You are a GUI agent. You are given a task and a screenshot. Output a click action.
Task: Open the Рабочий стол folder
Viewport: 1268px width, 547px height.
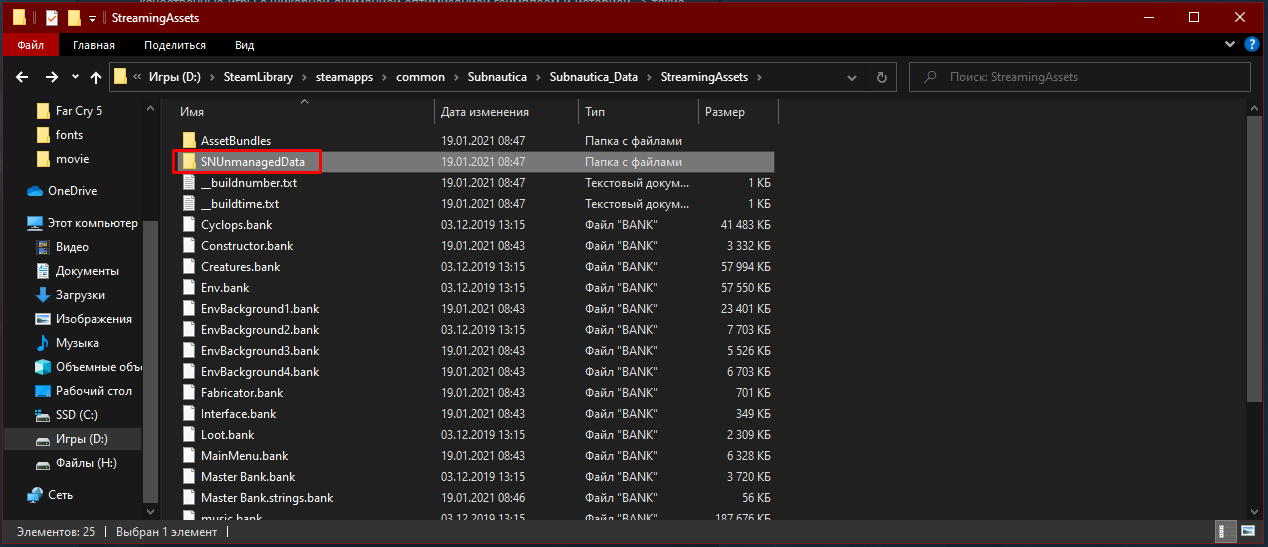click(92, 391)
